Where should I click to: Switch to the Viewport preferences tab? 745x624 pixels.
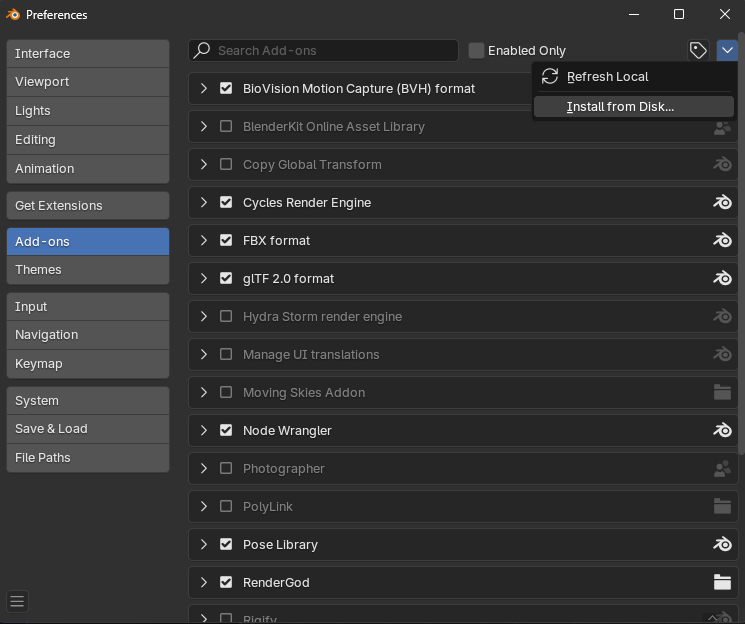coord(88,82)
